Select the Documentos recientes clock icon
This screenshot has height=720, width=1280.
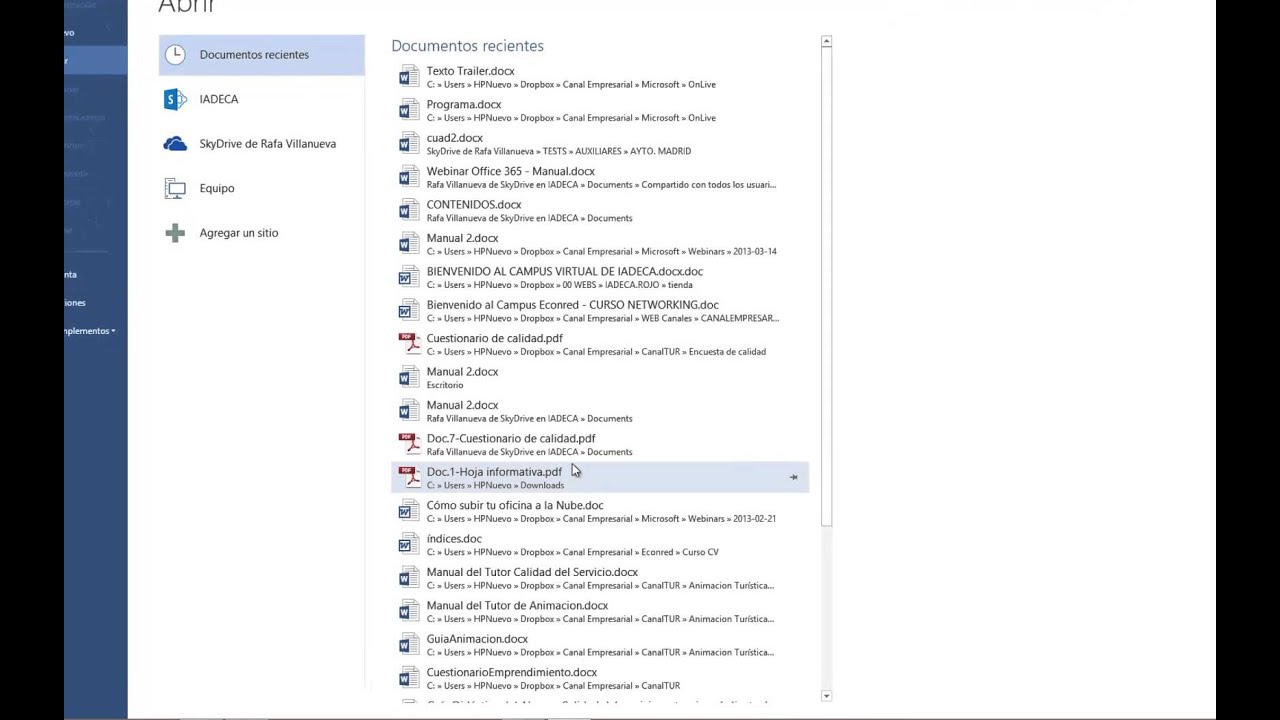pos(175,55)
